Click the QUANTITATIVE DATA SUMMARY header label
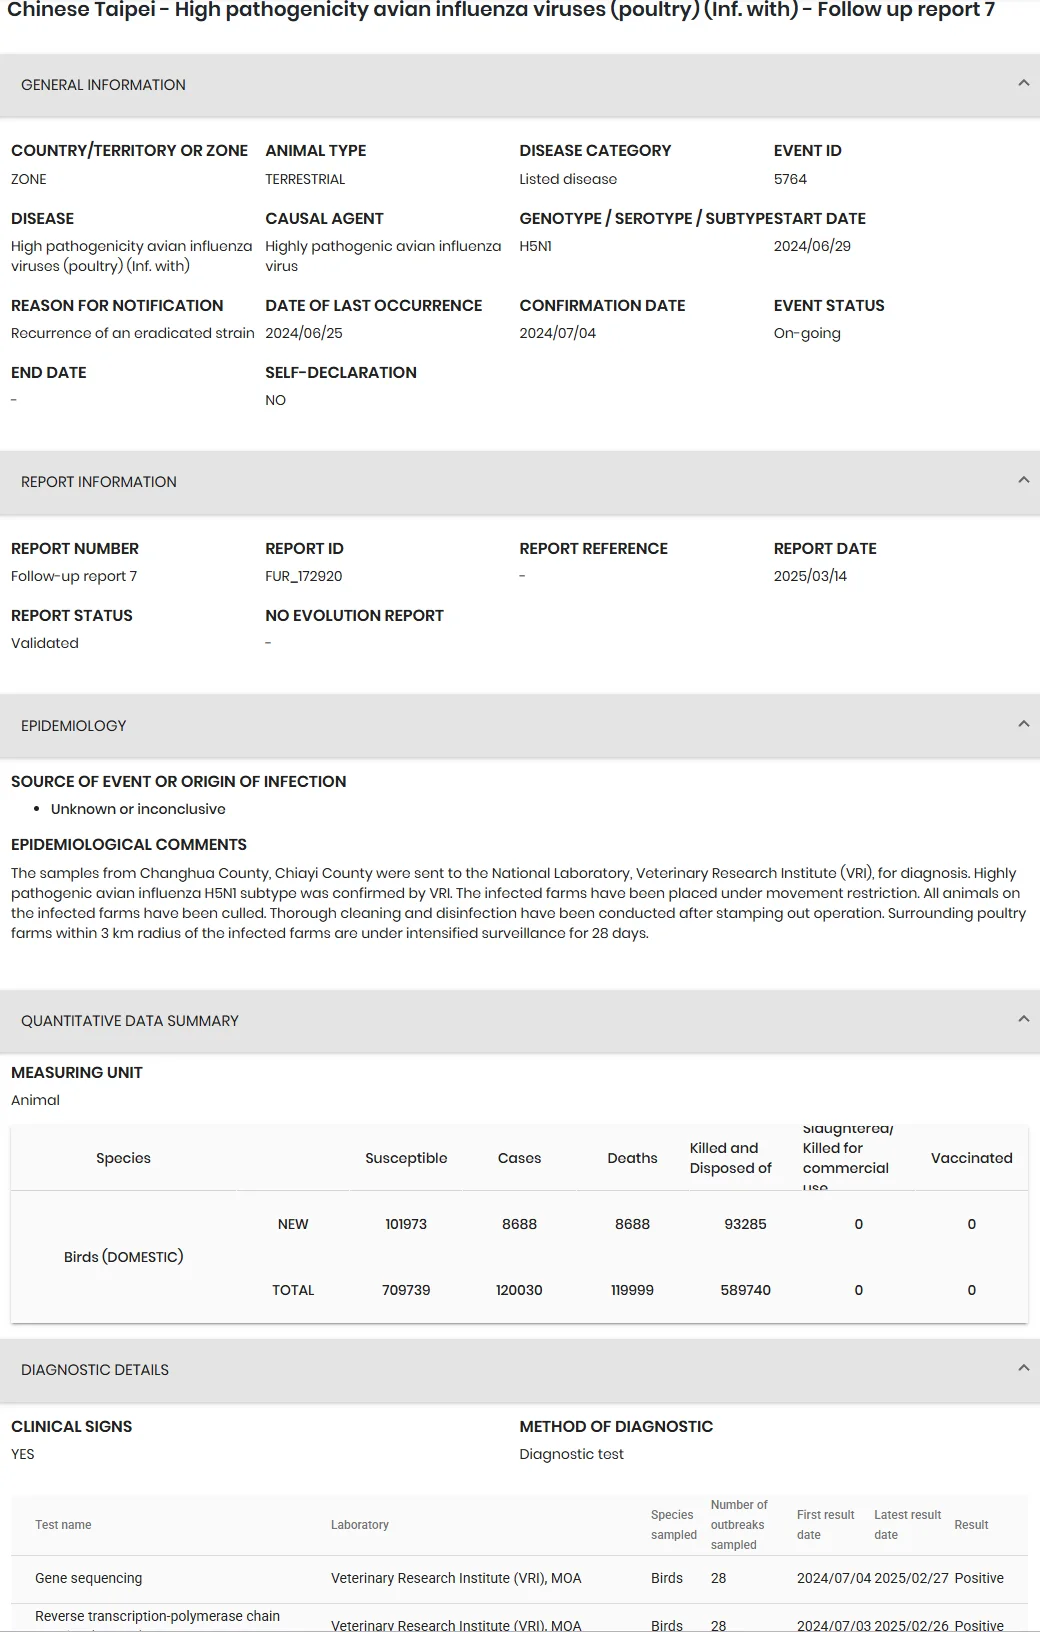The image size is (1040, 1632). tap(130, 1021)
